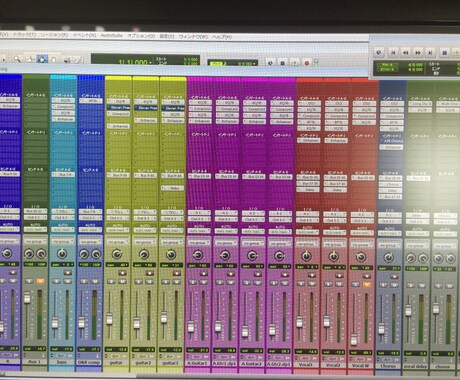
Task: Solo the Chorus track
Action: tap(383, 285)
